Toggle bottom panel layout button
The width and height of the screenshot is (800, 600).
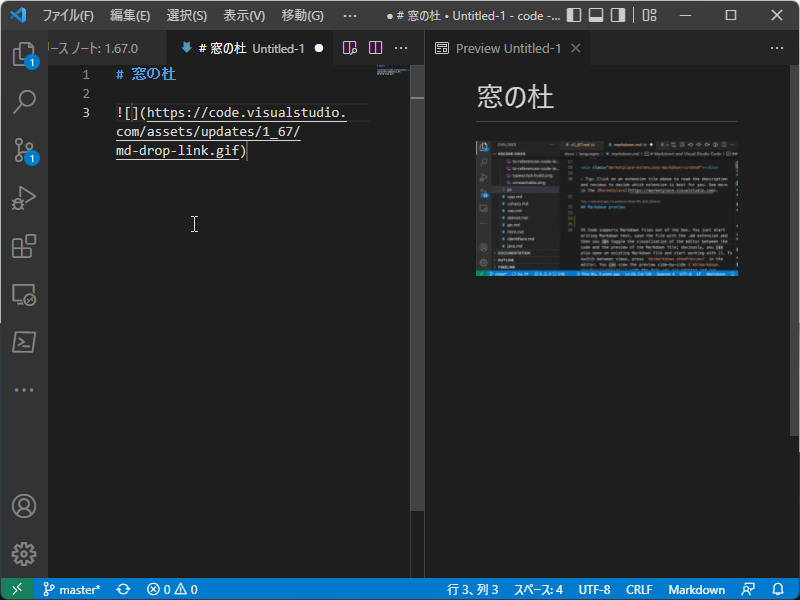pos(596,15)
